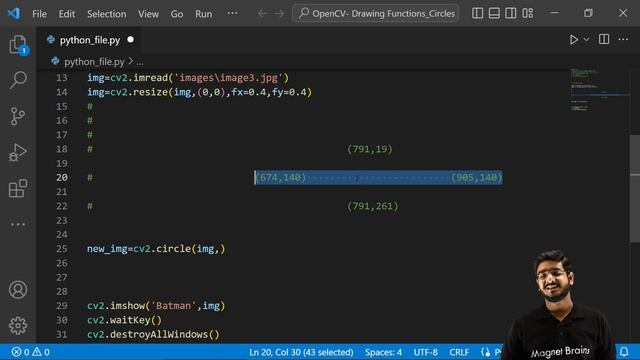640x360 pixels.
Task: Click python_file.py in the breadcrumb
Action: click(94, 62)
